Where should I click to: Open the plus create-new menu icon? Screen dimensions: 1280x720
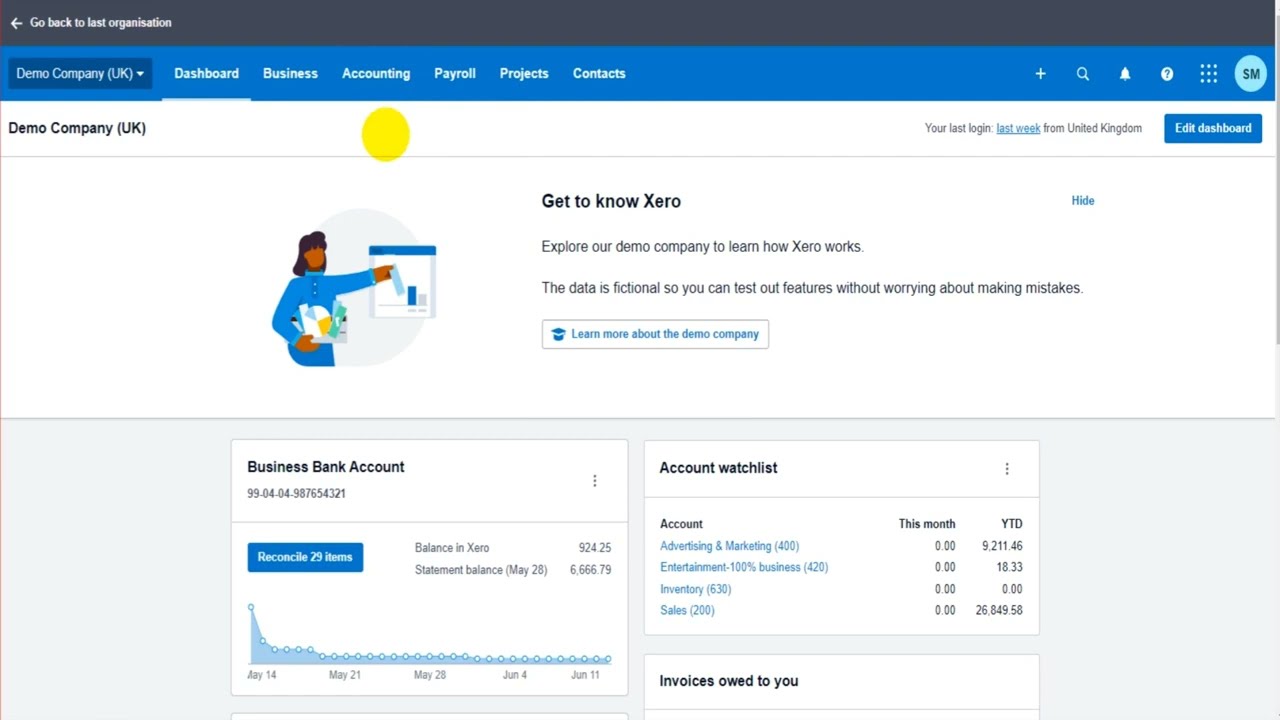tap(1040, 74)
